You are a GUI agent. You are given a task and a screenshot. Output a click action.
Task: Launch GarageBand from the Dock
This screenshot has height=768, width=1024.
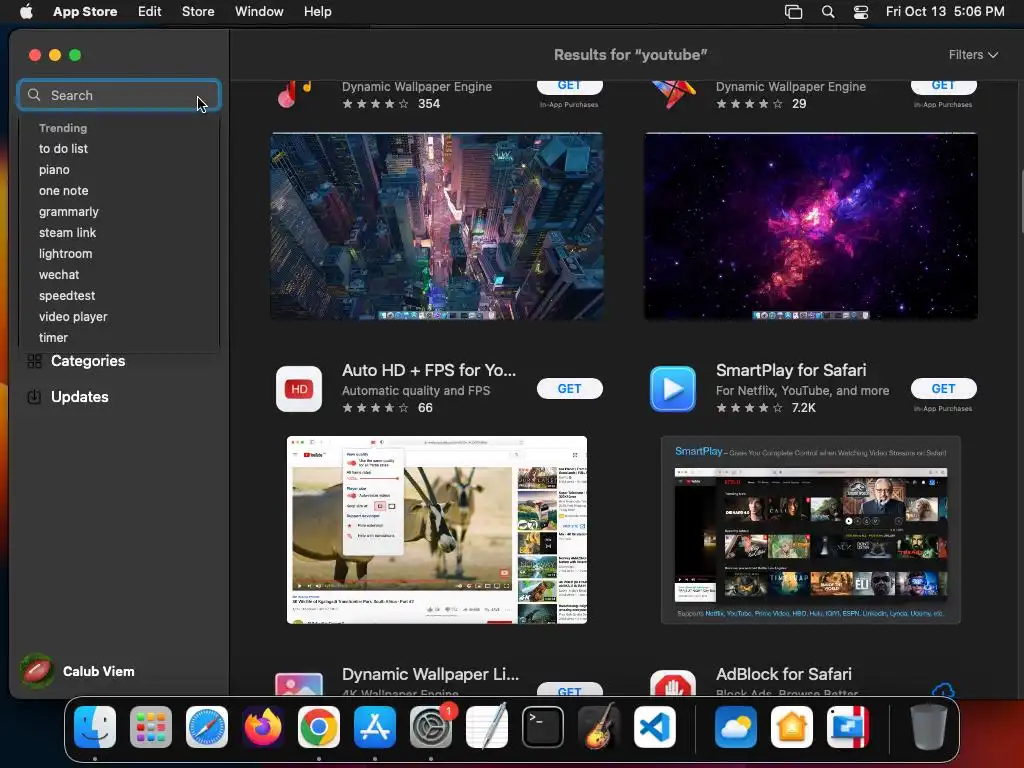point(599,727)
